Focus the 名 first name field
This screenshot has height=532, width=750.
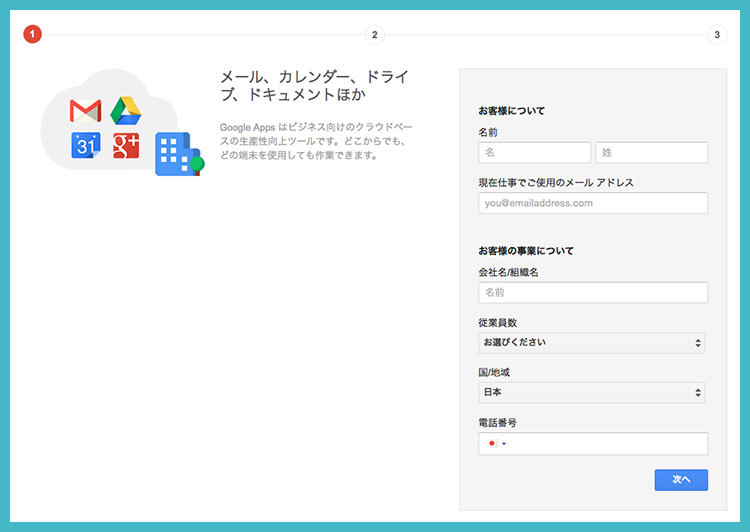(x=534, y=153)
